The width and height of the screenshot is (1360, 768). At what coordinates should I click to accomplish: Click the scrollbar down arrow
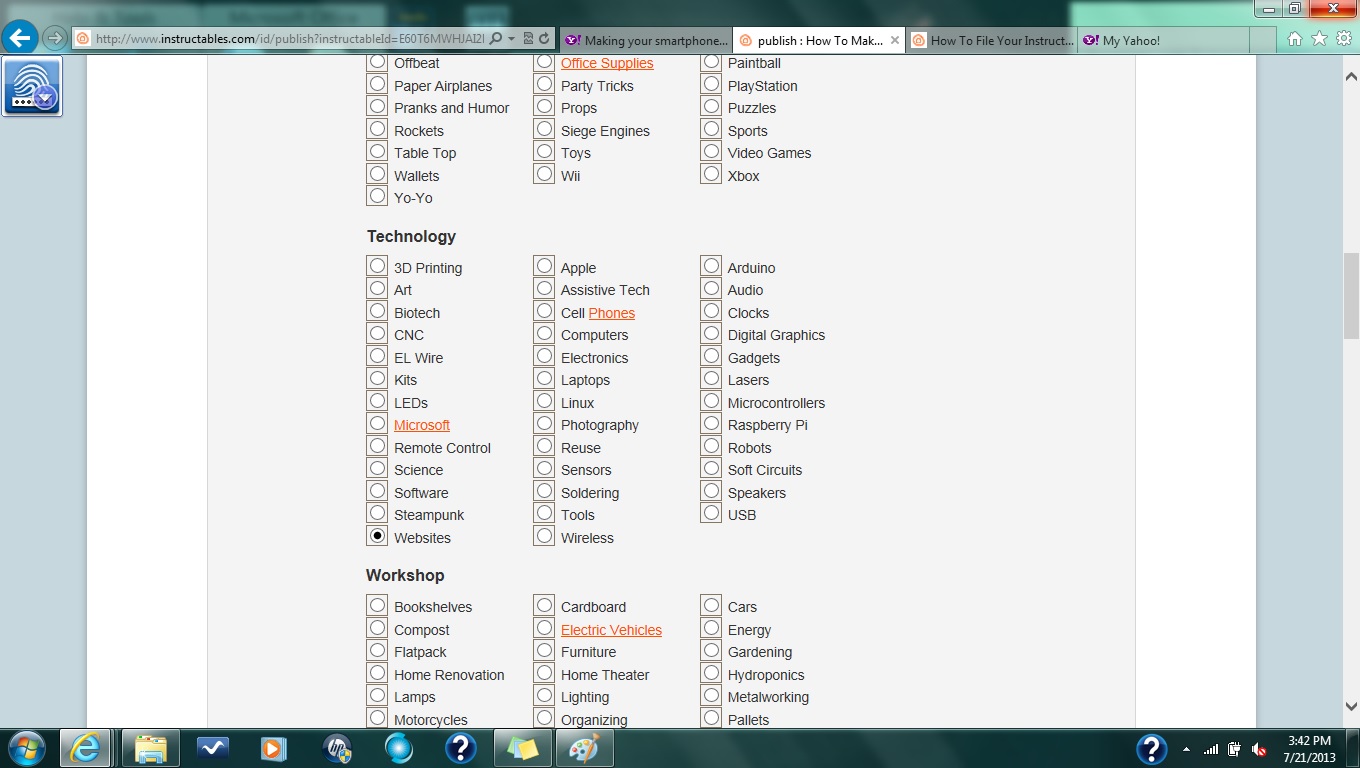click(1351, 706)
